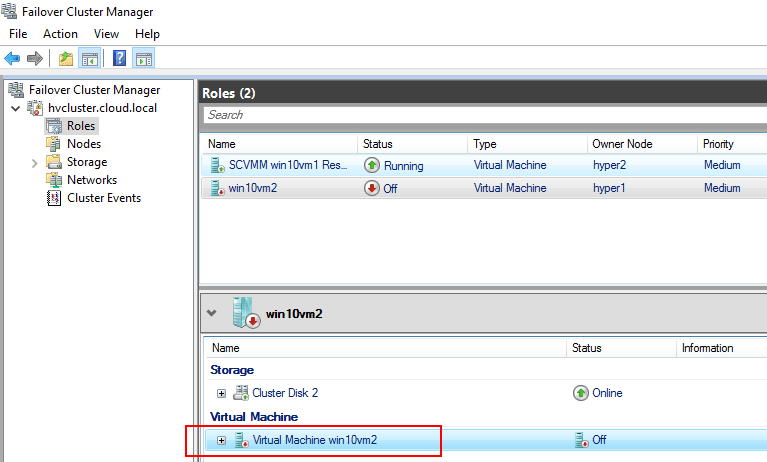Click the SCVMM win10vm1 role server icon
Viewport: 767px width, 462px height.
(217, 165)
